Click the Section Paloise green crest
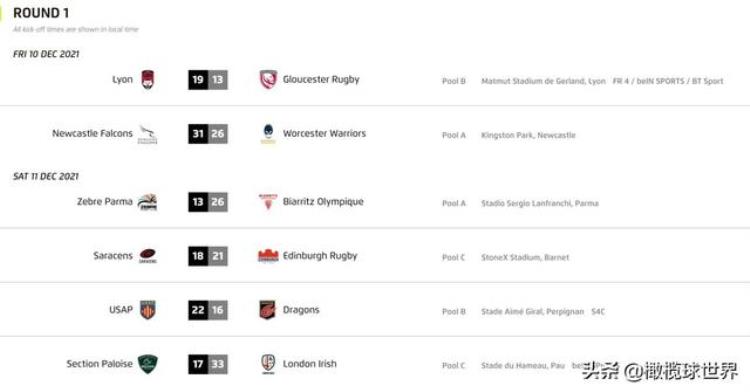The width and height of the screenshot is (750, 392). [148, 364]
